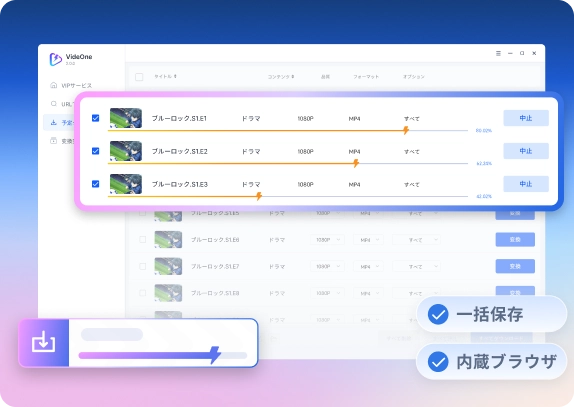Open the MP4 format dropdown for S1.E6

tap(368, 240)
